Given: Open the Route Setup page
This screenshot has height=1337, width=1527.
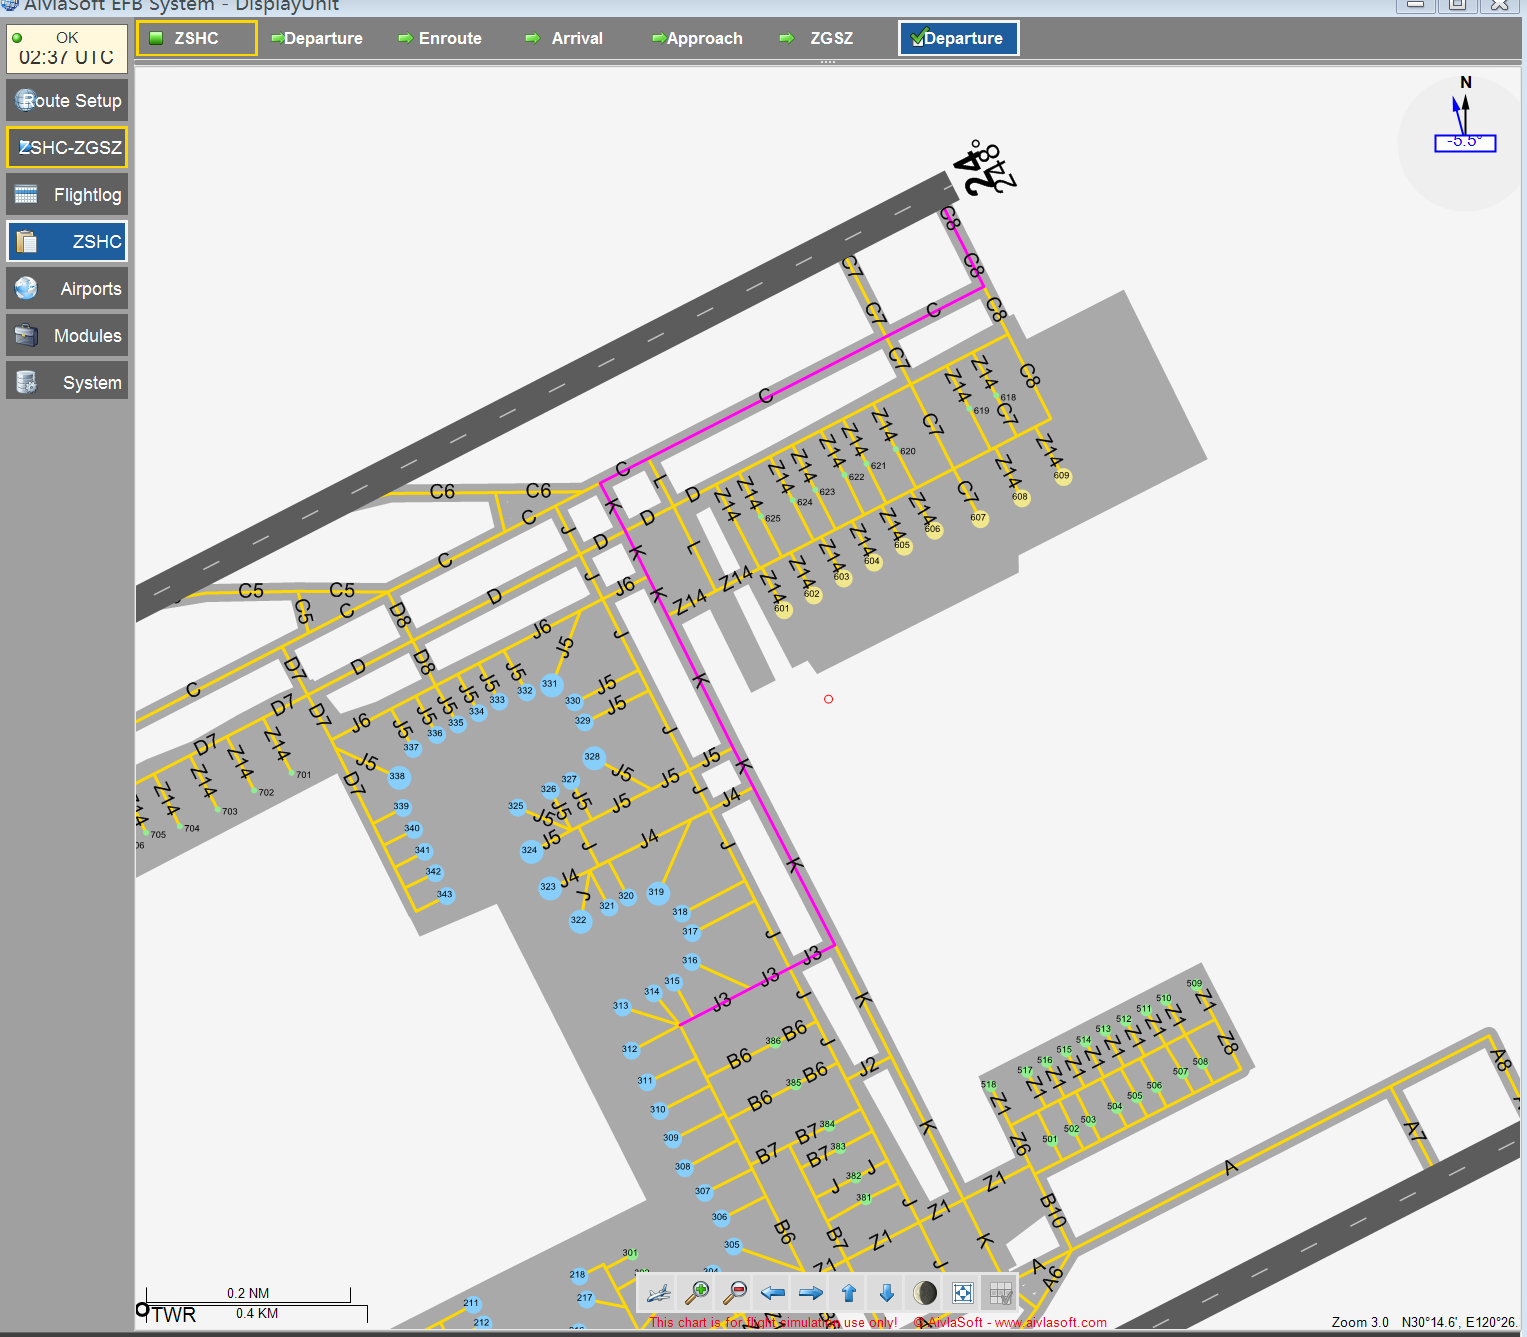Looking at the screenshot, I should tap(67, 101).
